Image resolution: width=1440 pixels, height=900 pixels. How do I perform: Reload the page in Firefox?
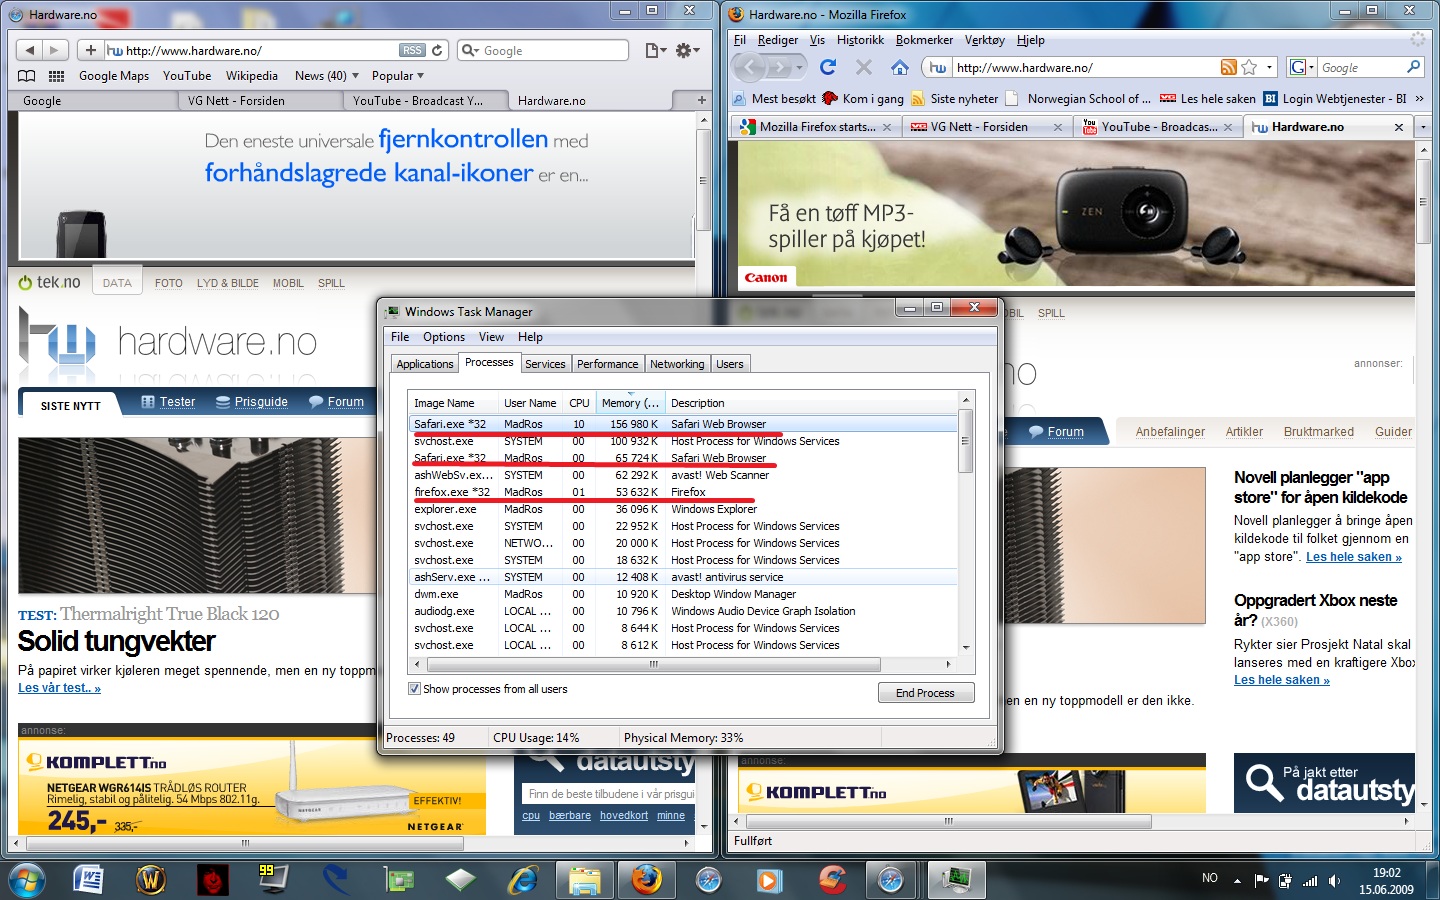[x=828, y=67]
